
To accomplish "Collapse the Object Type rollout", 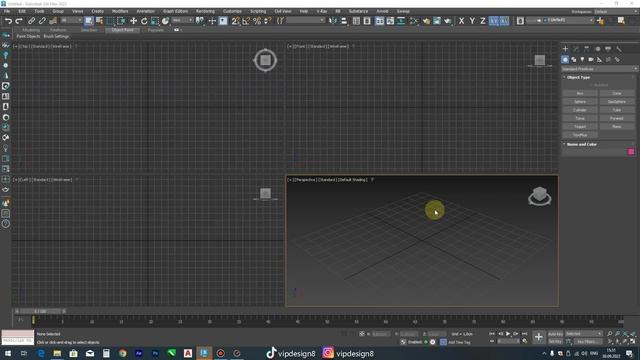I will point(578,77).
